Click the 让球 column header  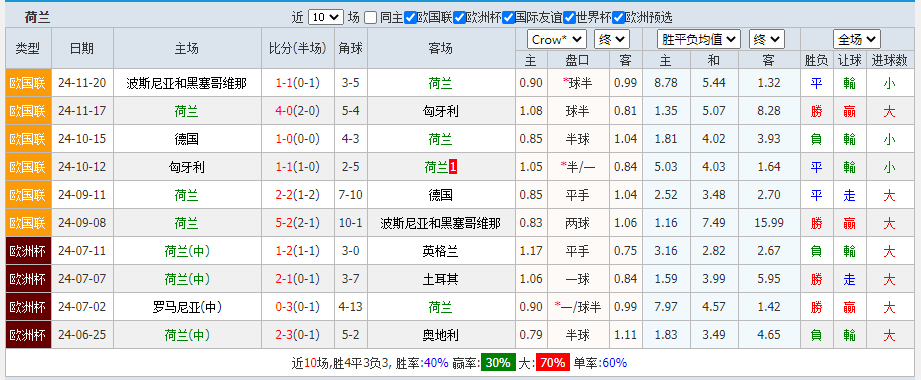tap(849, 60)
